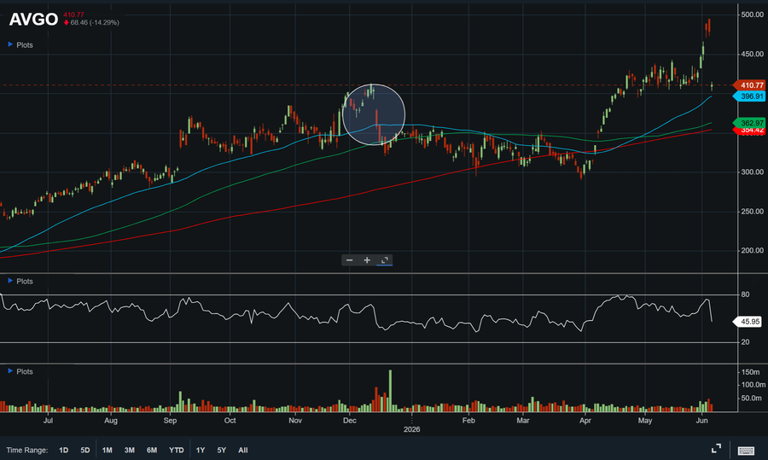Select the 5D time range
This screenshot has width=768, height=460.
coord(85,450)
